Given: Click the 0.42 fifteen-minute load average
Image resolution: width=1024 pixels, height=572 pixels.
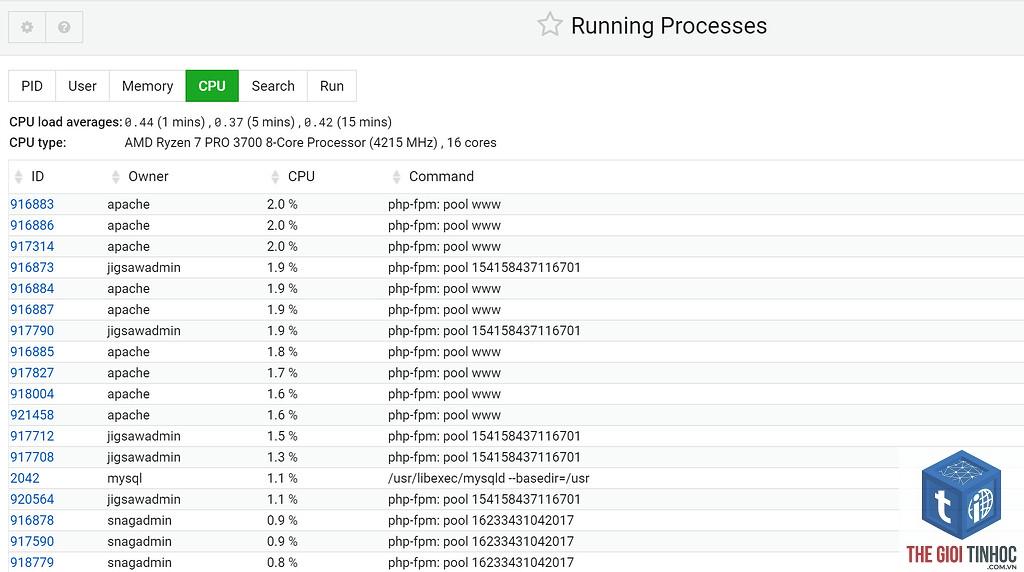Looking at the screenshot, I should point(318,122).
